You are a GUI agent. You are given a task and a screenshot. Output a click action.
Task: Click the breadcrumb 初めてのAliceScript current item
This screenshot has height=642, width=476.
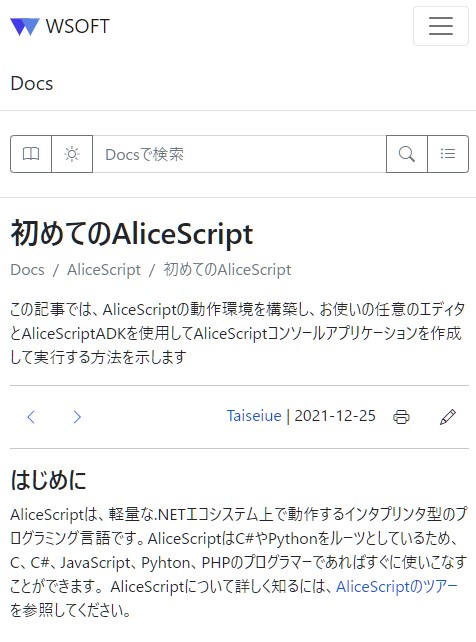[x=228, y=270]
